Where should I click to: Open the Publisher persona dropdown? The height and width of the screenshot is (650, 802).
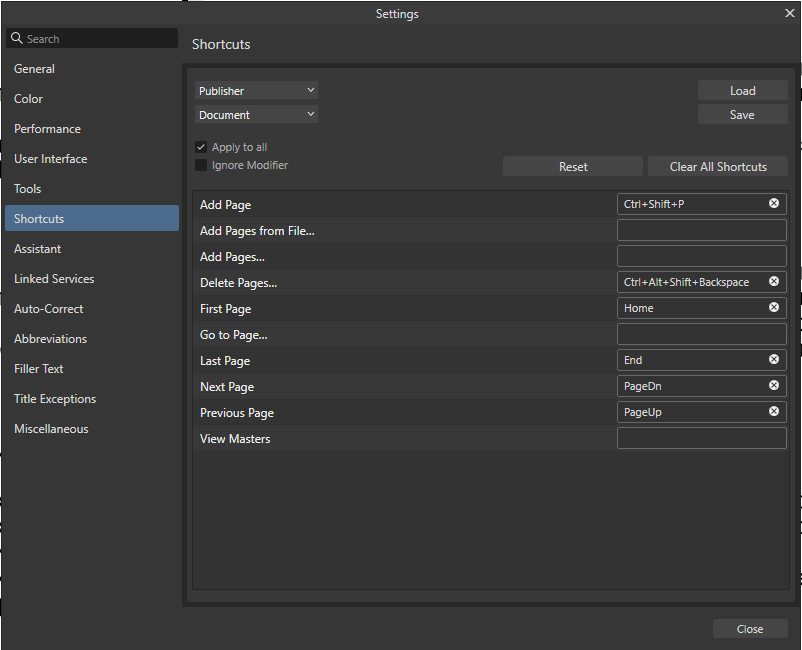pos(256,89)
